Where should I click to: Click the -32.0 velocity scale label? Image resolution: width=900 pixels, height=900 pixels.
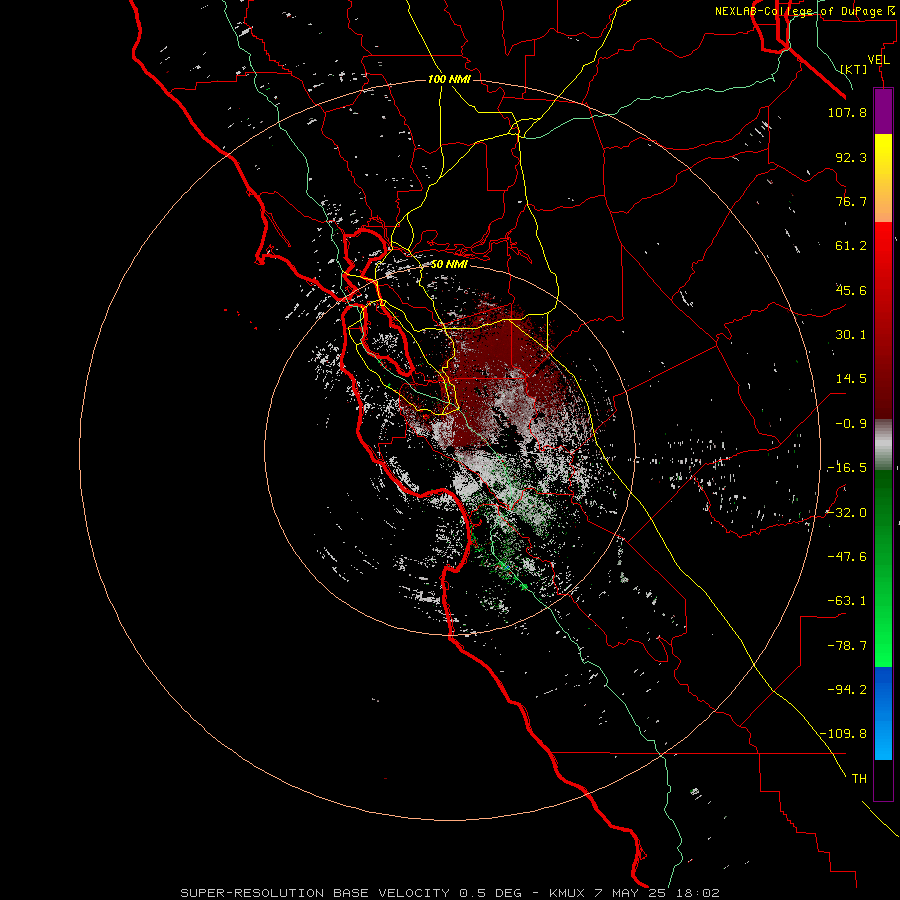click(x=847, y=513)
